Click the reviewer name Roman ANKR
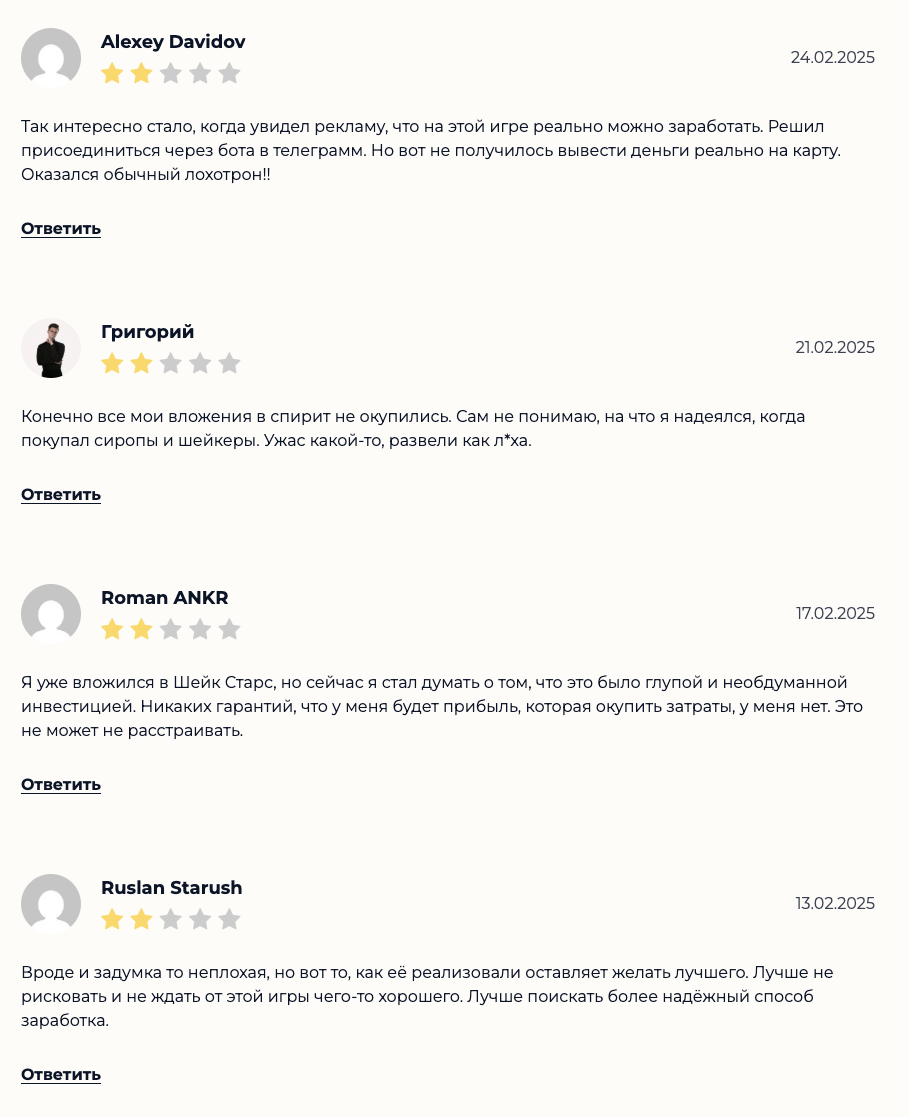 [165, 598]
